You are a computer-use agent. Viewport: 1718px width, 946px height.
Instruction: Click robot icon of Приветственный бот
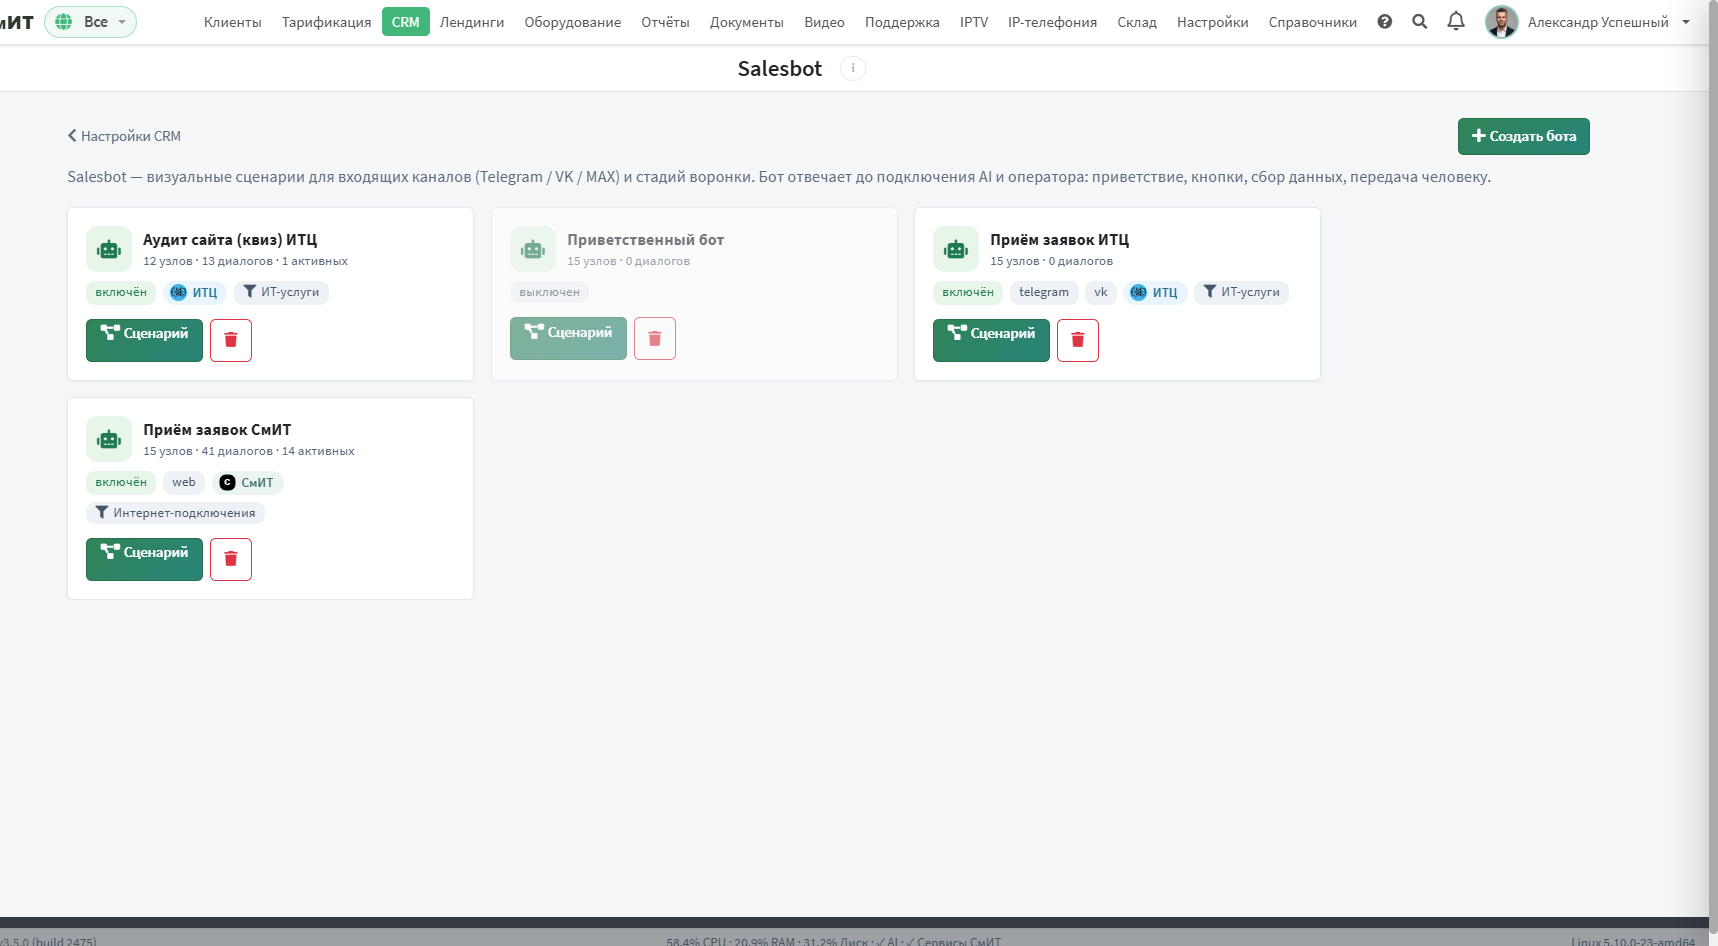533,249
